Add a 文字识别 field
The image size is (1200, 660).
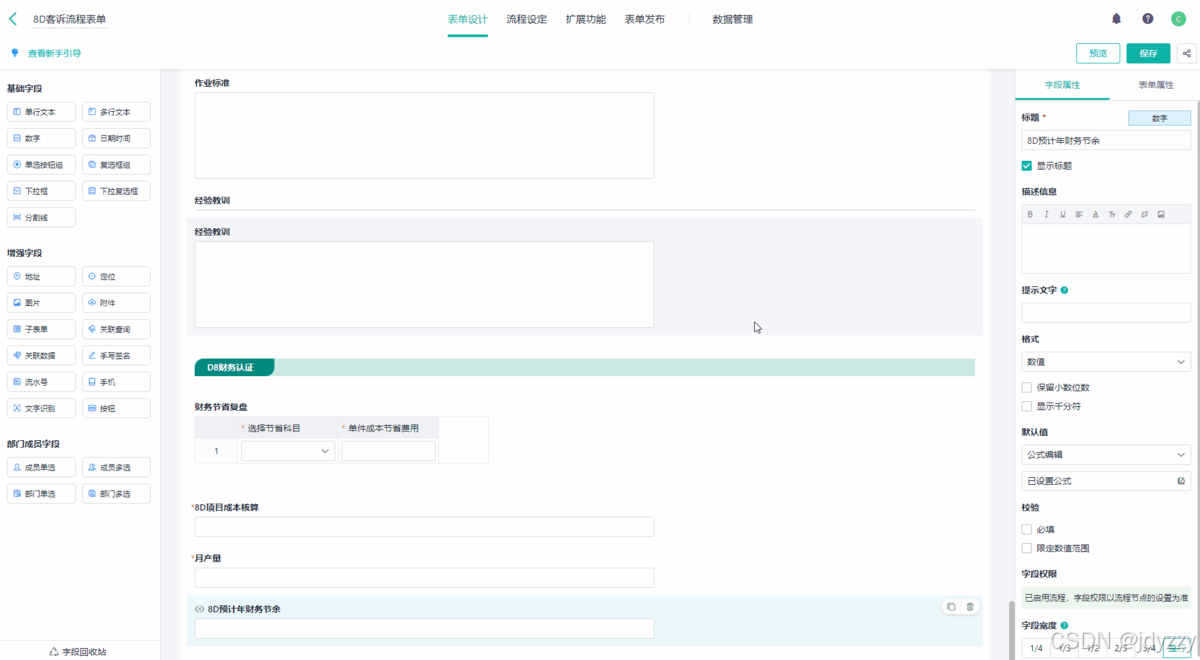pos(41,408)
